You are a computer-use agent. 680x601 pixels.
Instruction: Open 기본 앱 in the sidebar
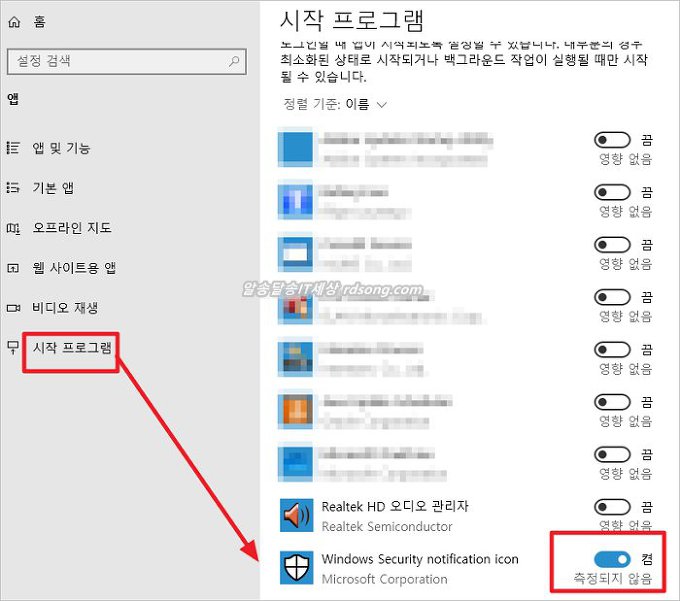(x=53, y=188)
